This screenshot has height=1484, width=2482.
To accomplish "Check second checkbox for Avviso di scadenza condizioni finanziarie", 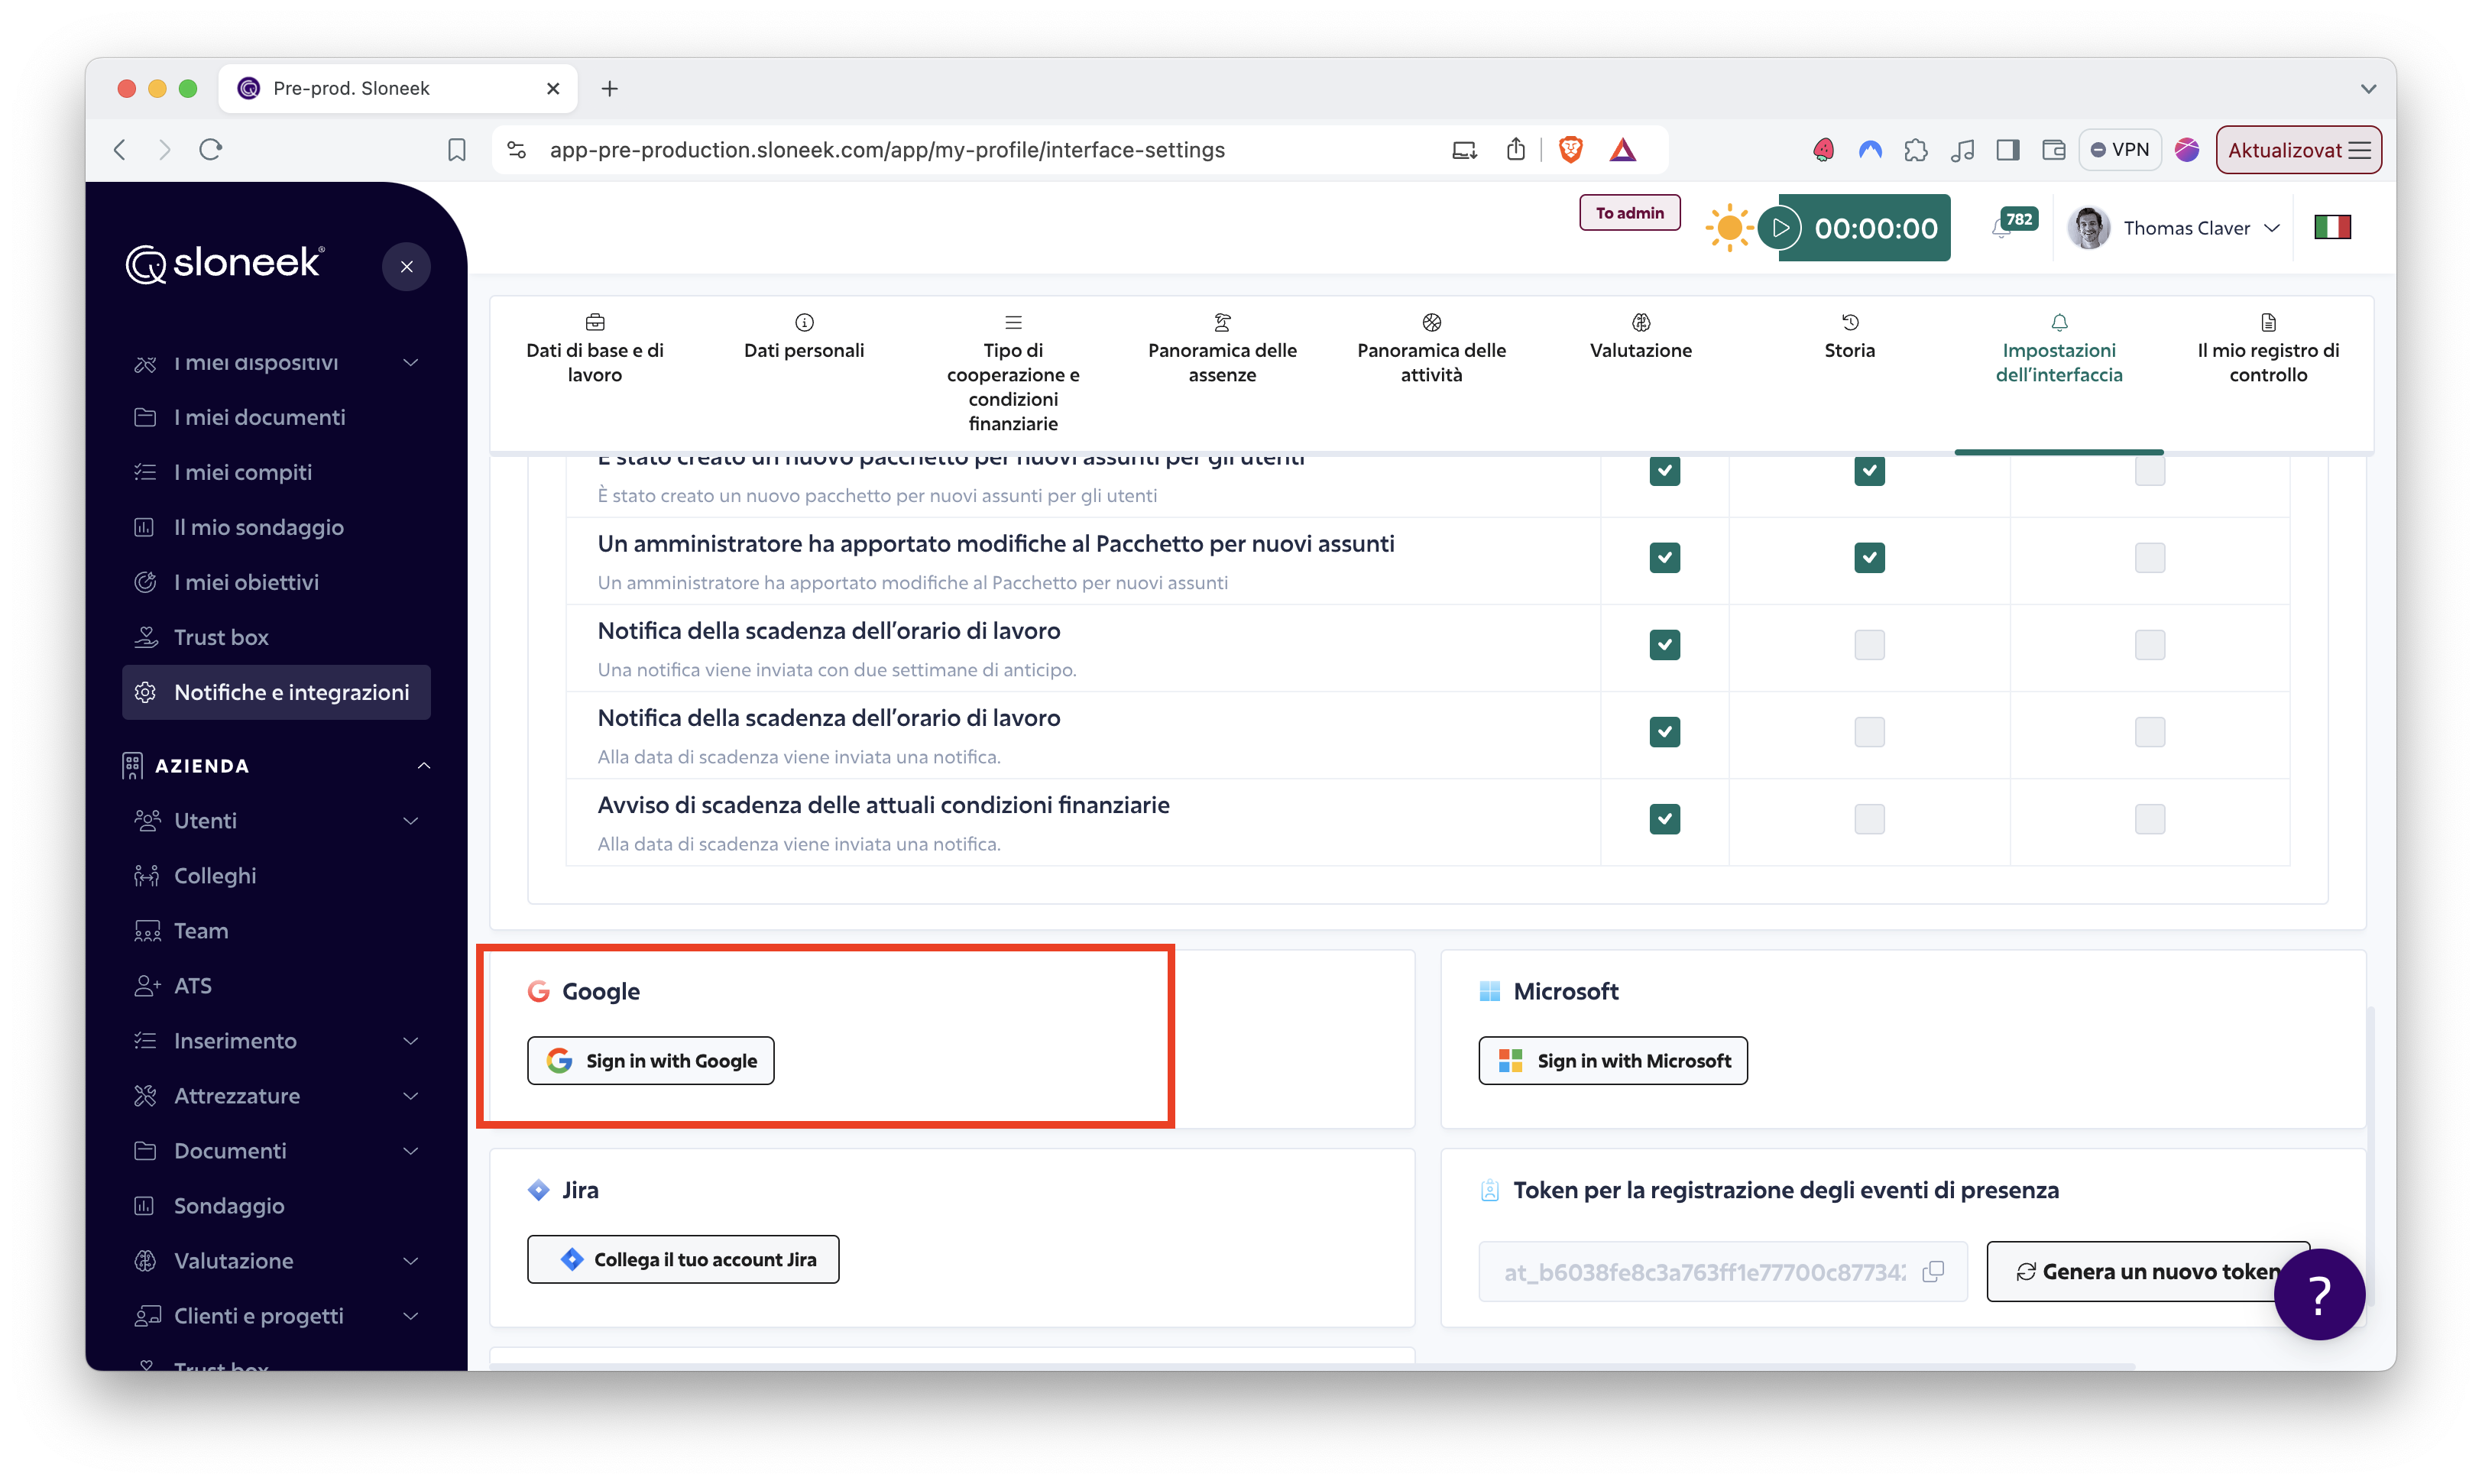I will click(1869, 819).
